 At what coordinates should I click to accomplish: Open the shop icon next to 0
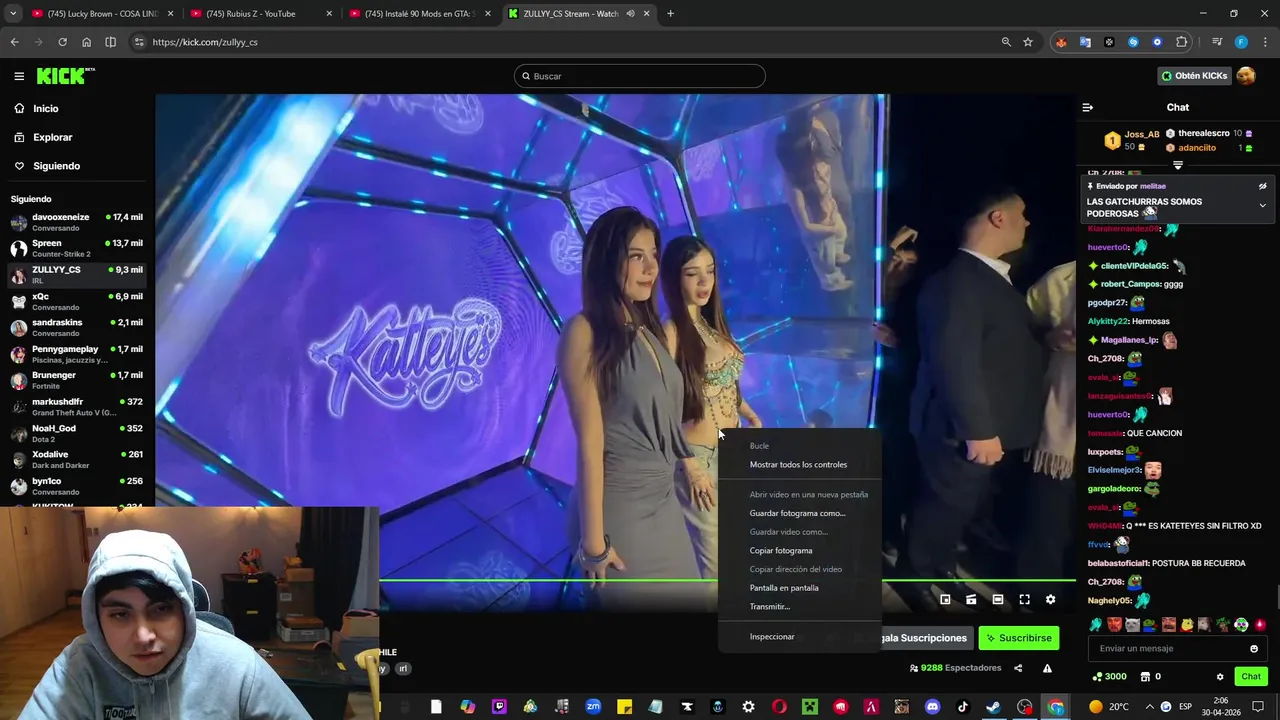coord(1145,677)
